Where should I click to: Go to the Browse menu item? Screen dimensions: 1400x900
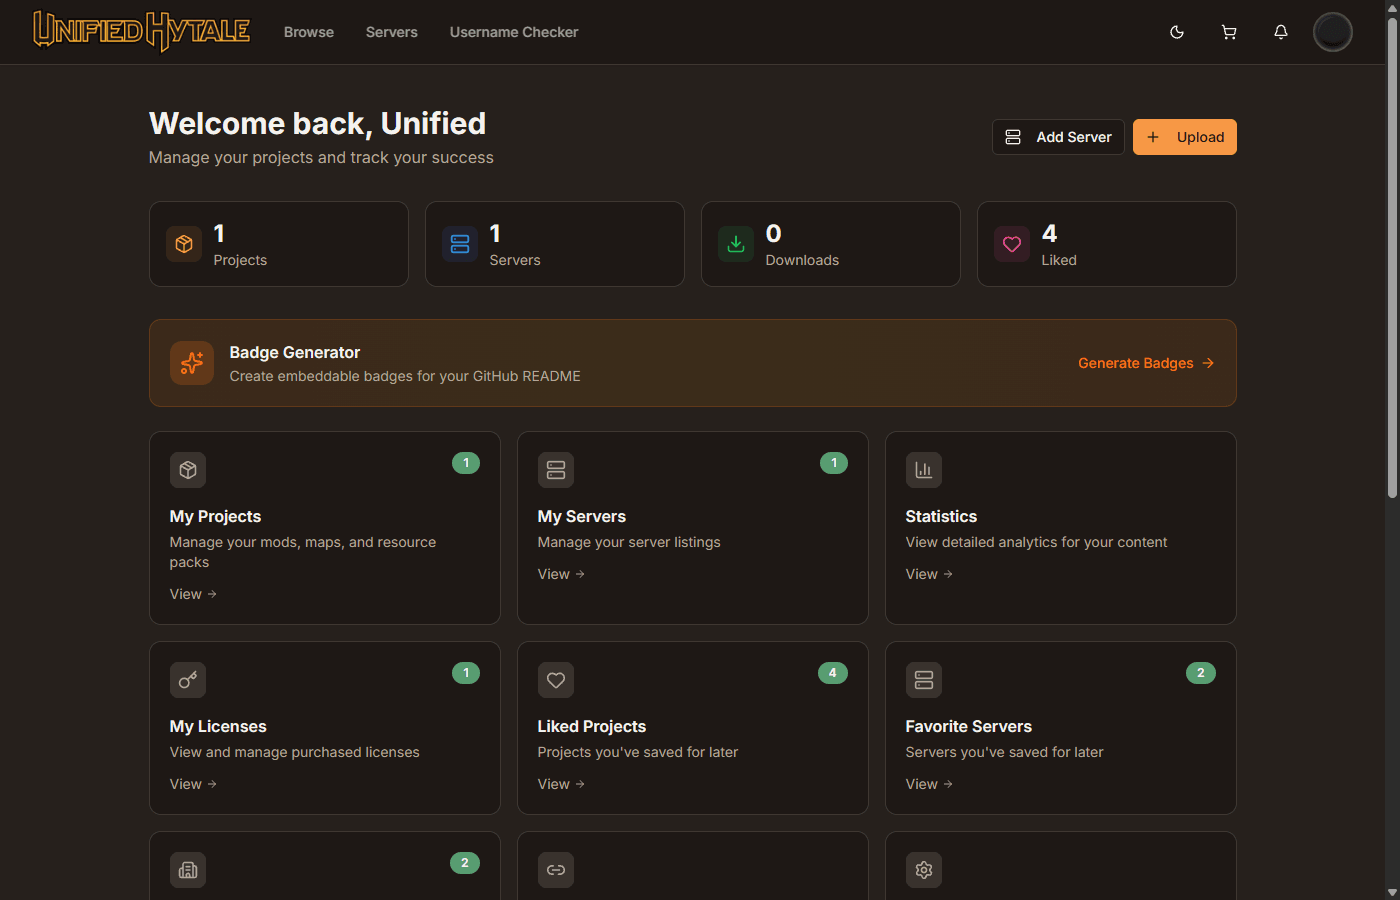pos(309,32)
